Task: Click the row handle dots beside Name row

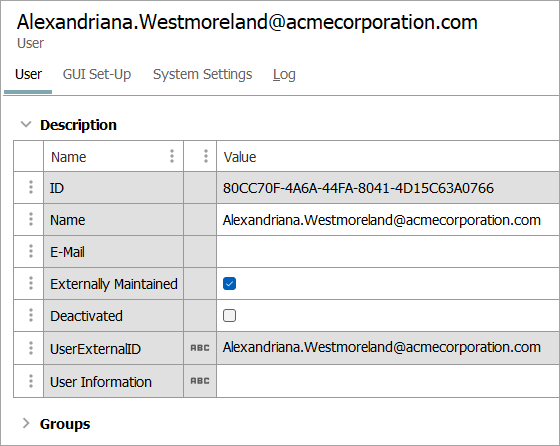Action: point(31,219)
